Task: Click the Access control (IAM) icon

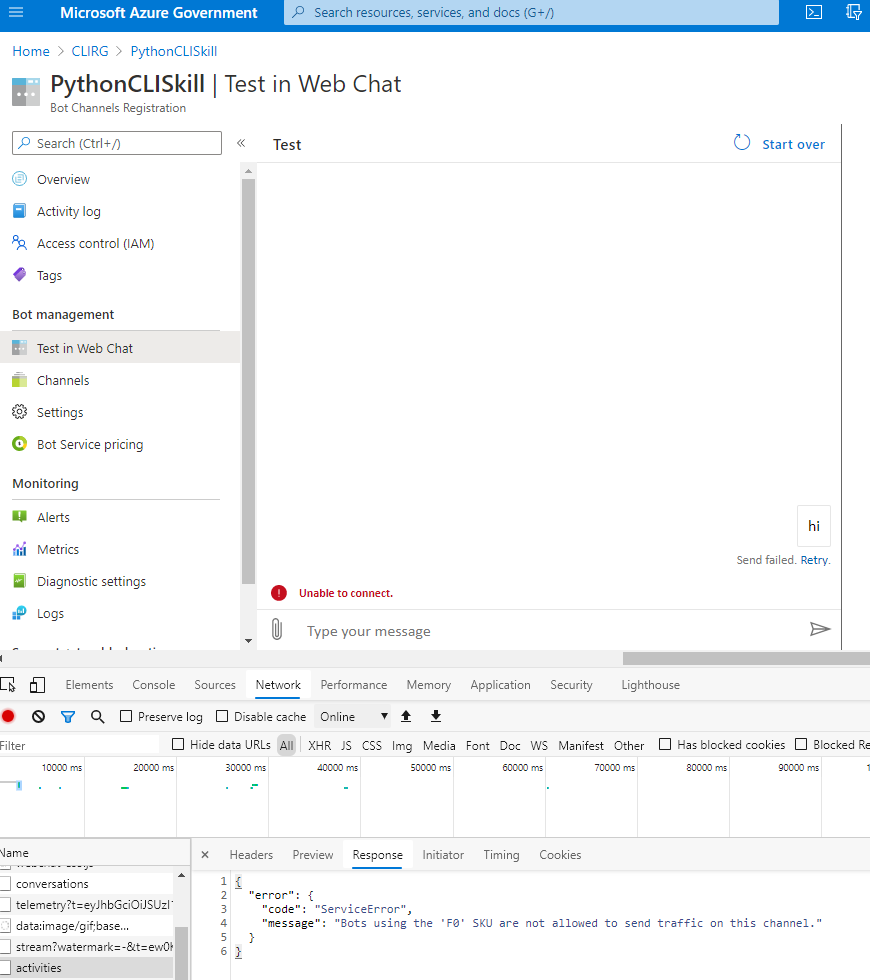Action: pos(20,242)
